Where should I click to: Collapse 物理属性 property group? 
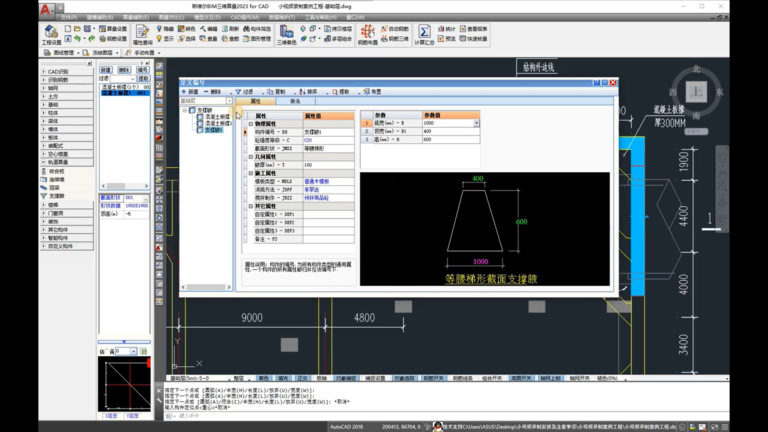tap(250, 124)
